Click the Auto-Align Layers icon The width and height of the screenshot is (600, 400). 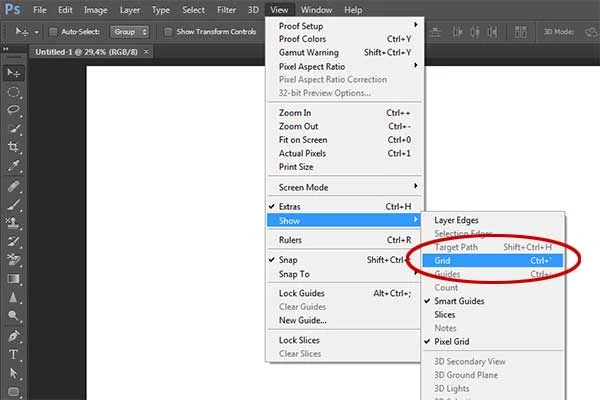coord(520,32)
